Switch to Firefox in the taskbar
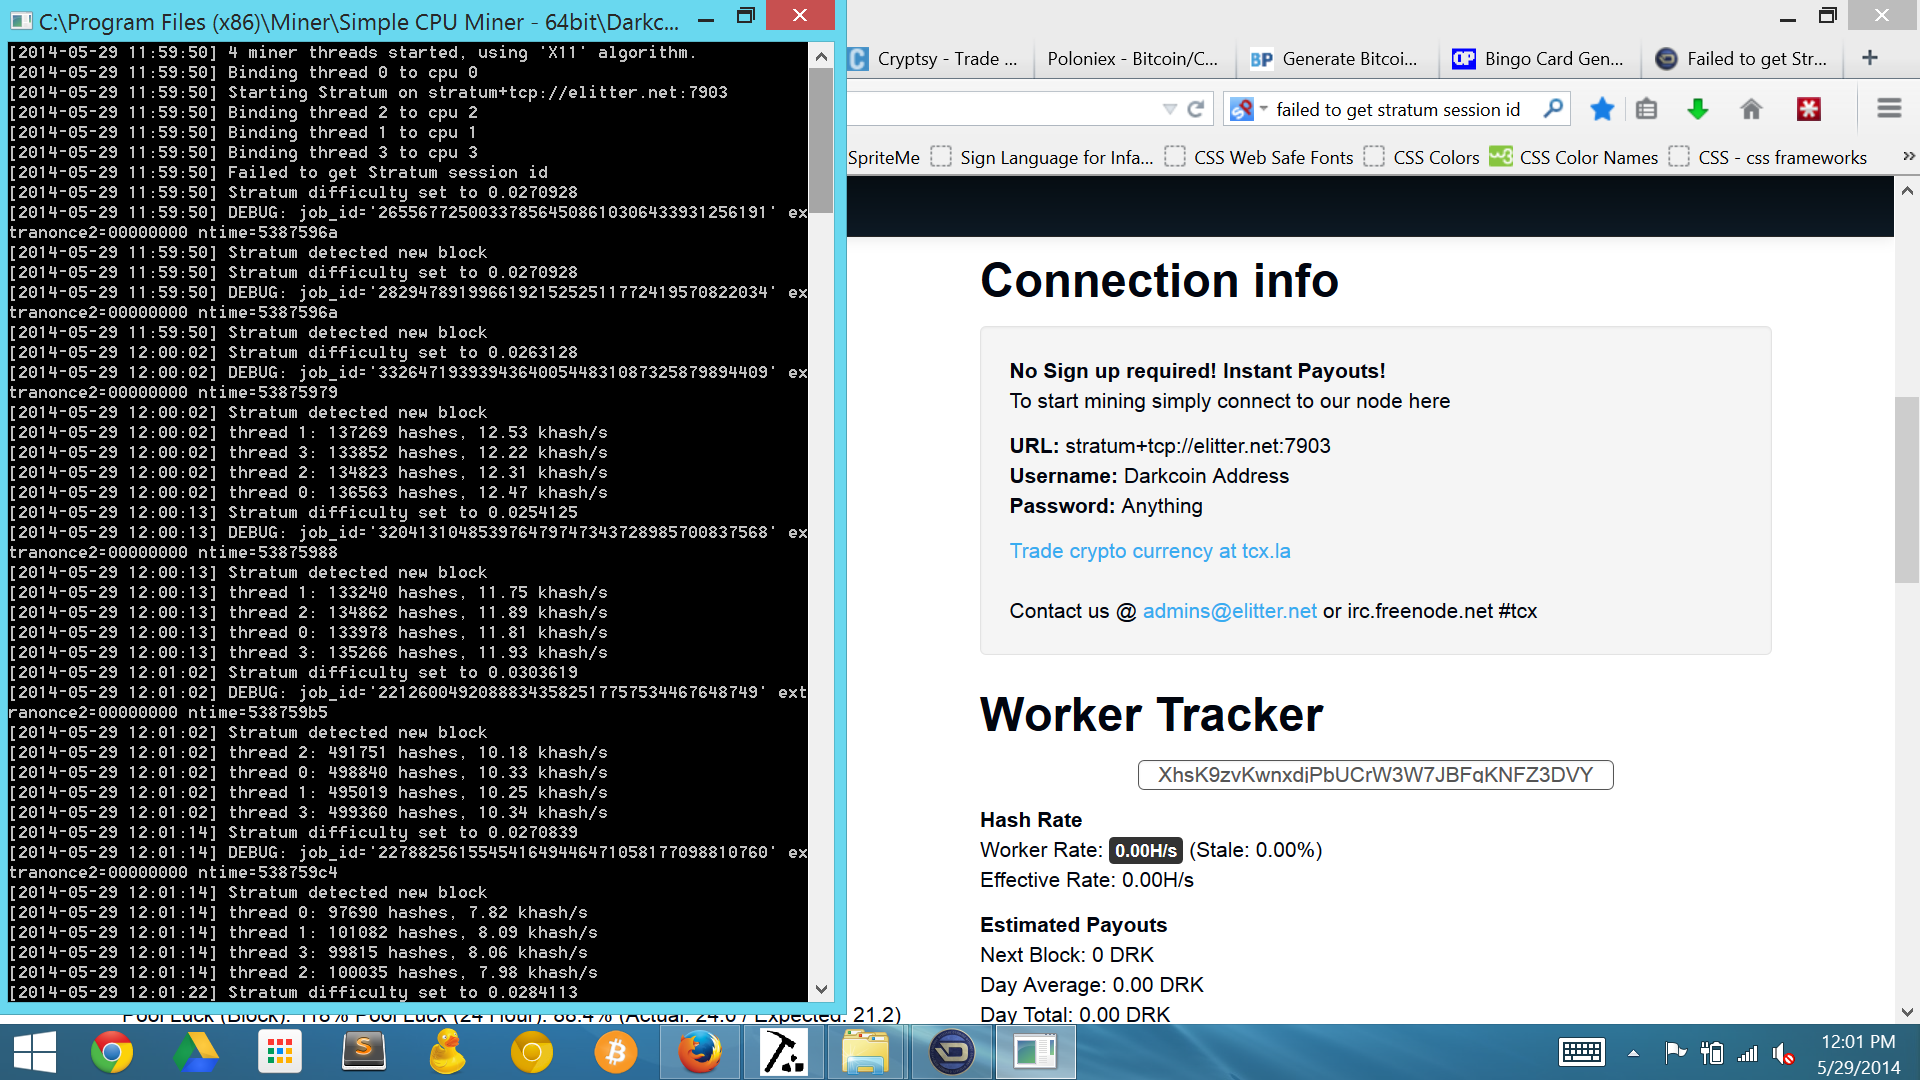This screenshot has width=1920, height=1080. (699, 1053)
